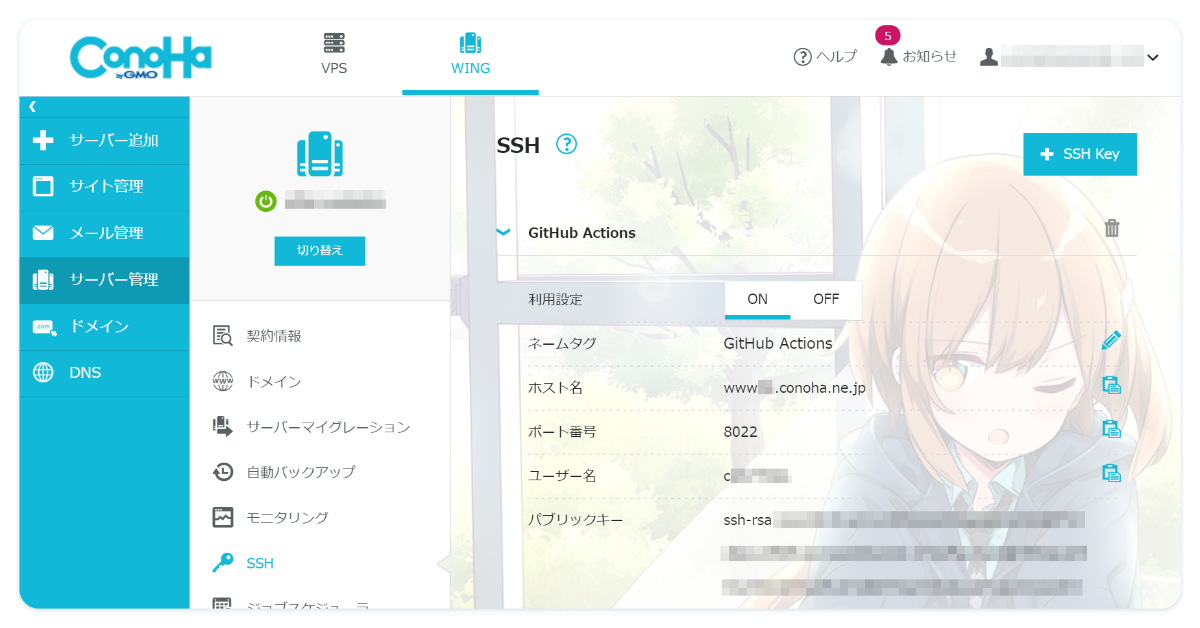The height and width of the screenshot is (628, 1200).
Task: Select サーバー追加 in sidebar
Action: pos(104,140)
